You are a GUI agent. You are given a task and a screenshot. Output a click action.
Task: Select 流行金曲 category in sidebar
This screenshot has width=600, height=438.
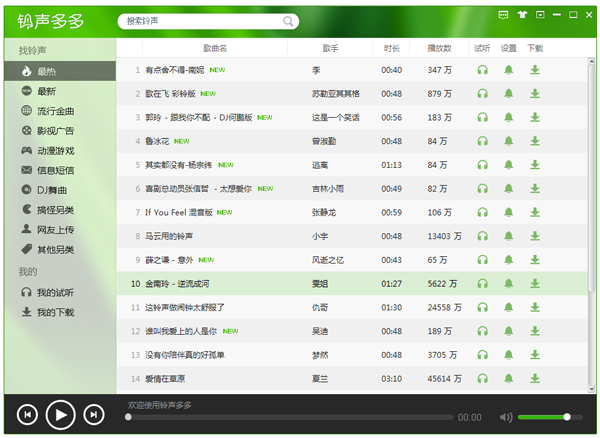[55, 111]
